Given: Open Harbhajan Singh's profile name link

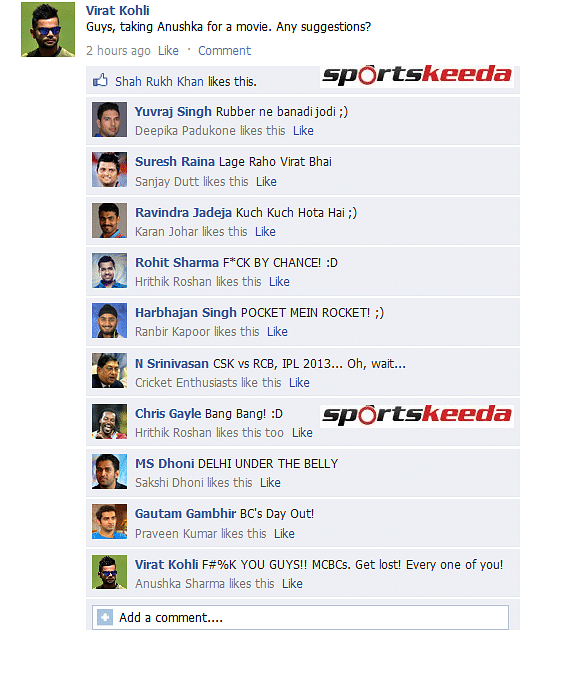Looking at the screenshot, I should 186,312.
